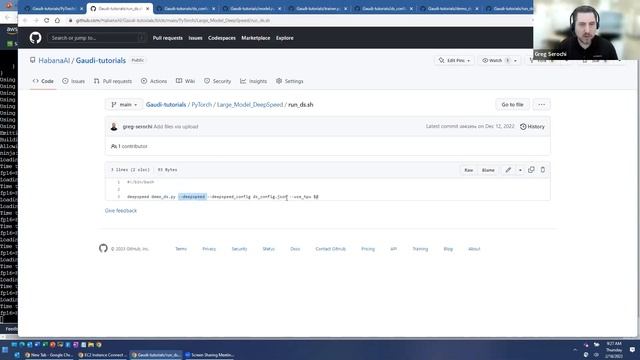Open the footer Training link

click(420, 249)
